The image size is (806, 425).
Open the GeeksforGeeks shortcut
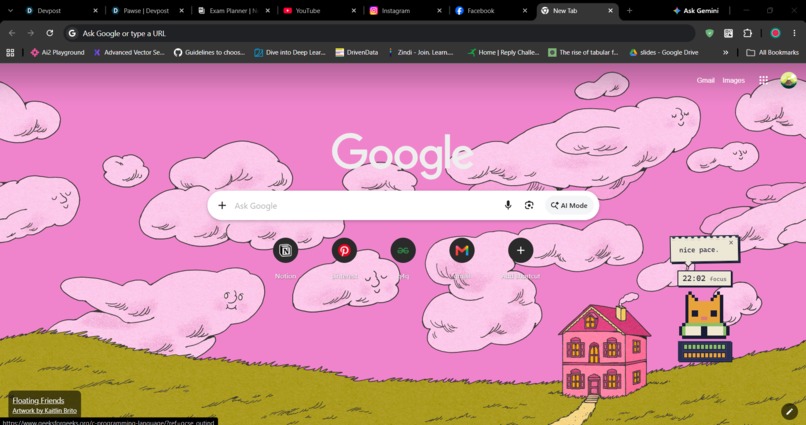click(x=403, y=250)
